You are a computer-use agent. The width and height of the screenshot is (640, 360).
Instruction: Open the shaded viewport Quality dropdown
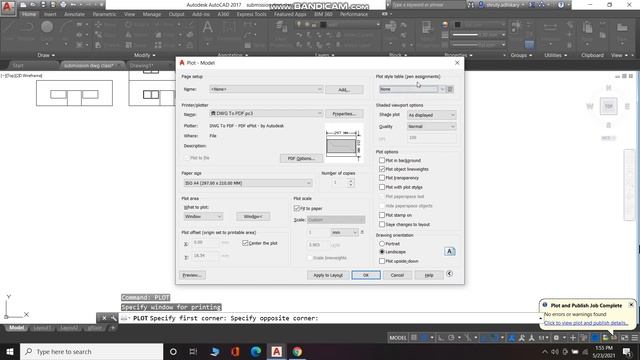click(431, 127)
